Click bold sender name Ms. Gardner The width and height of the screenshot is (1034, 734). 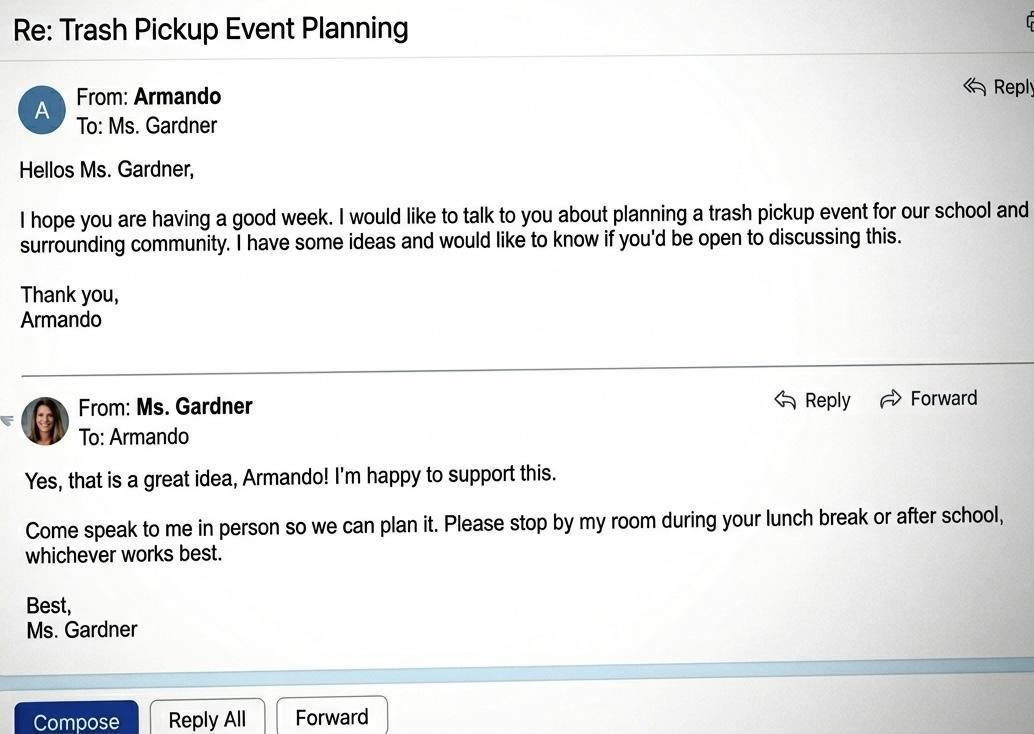pyautogui.click(x=194, y=407)
